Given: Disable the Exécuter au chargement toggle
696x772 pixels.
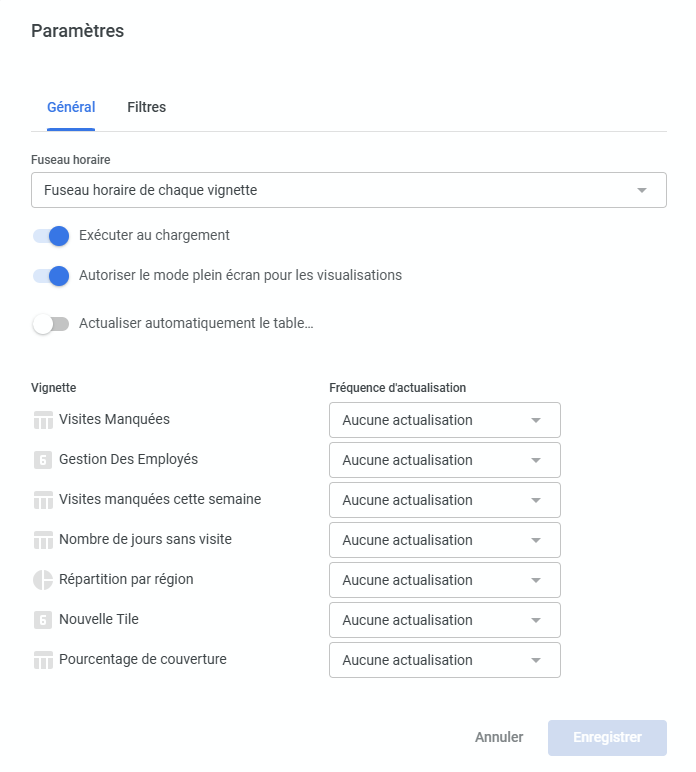Looking at the screenshot, I should click(51, 236).
